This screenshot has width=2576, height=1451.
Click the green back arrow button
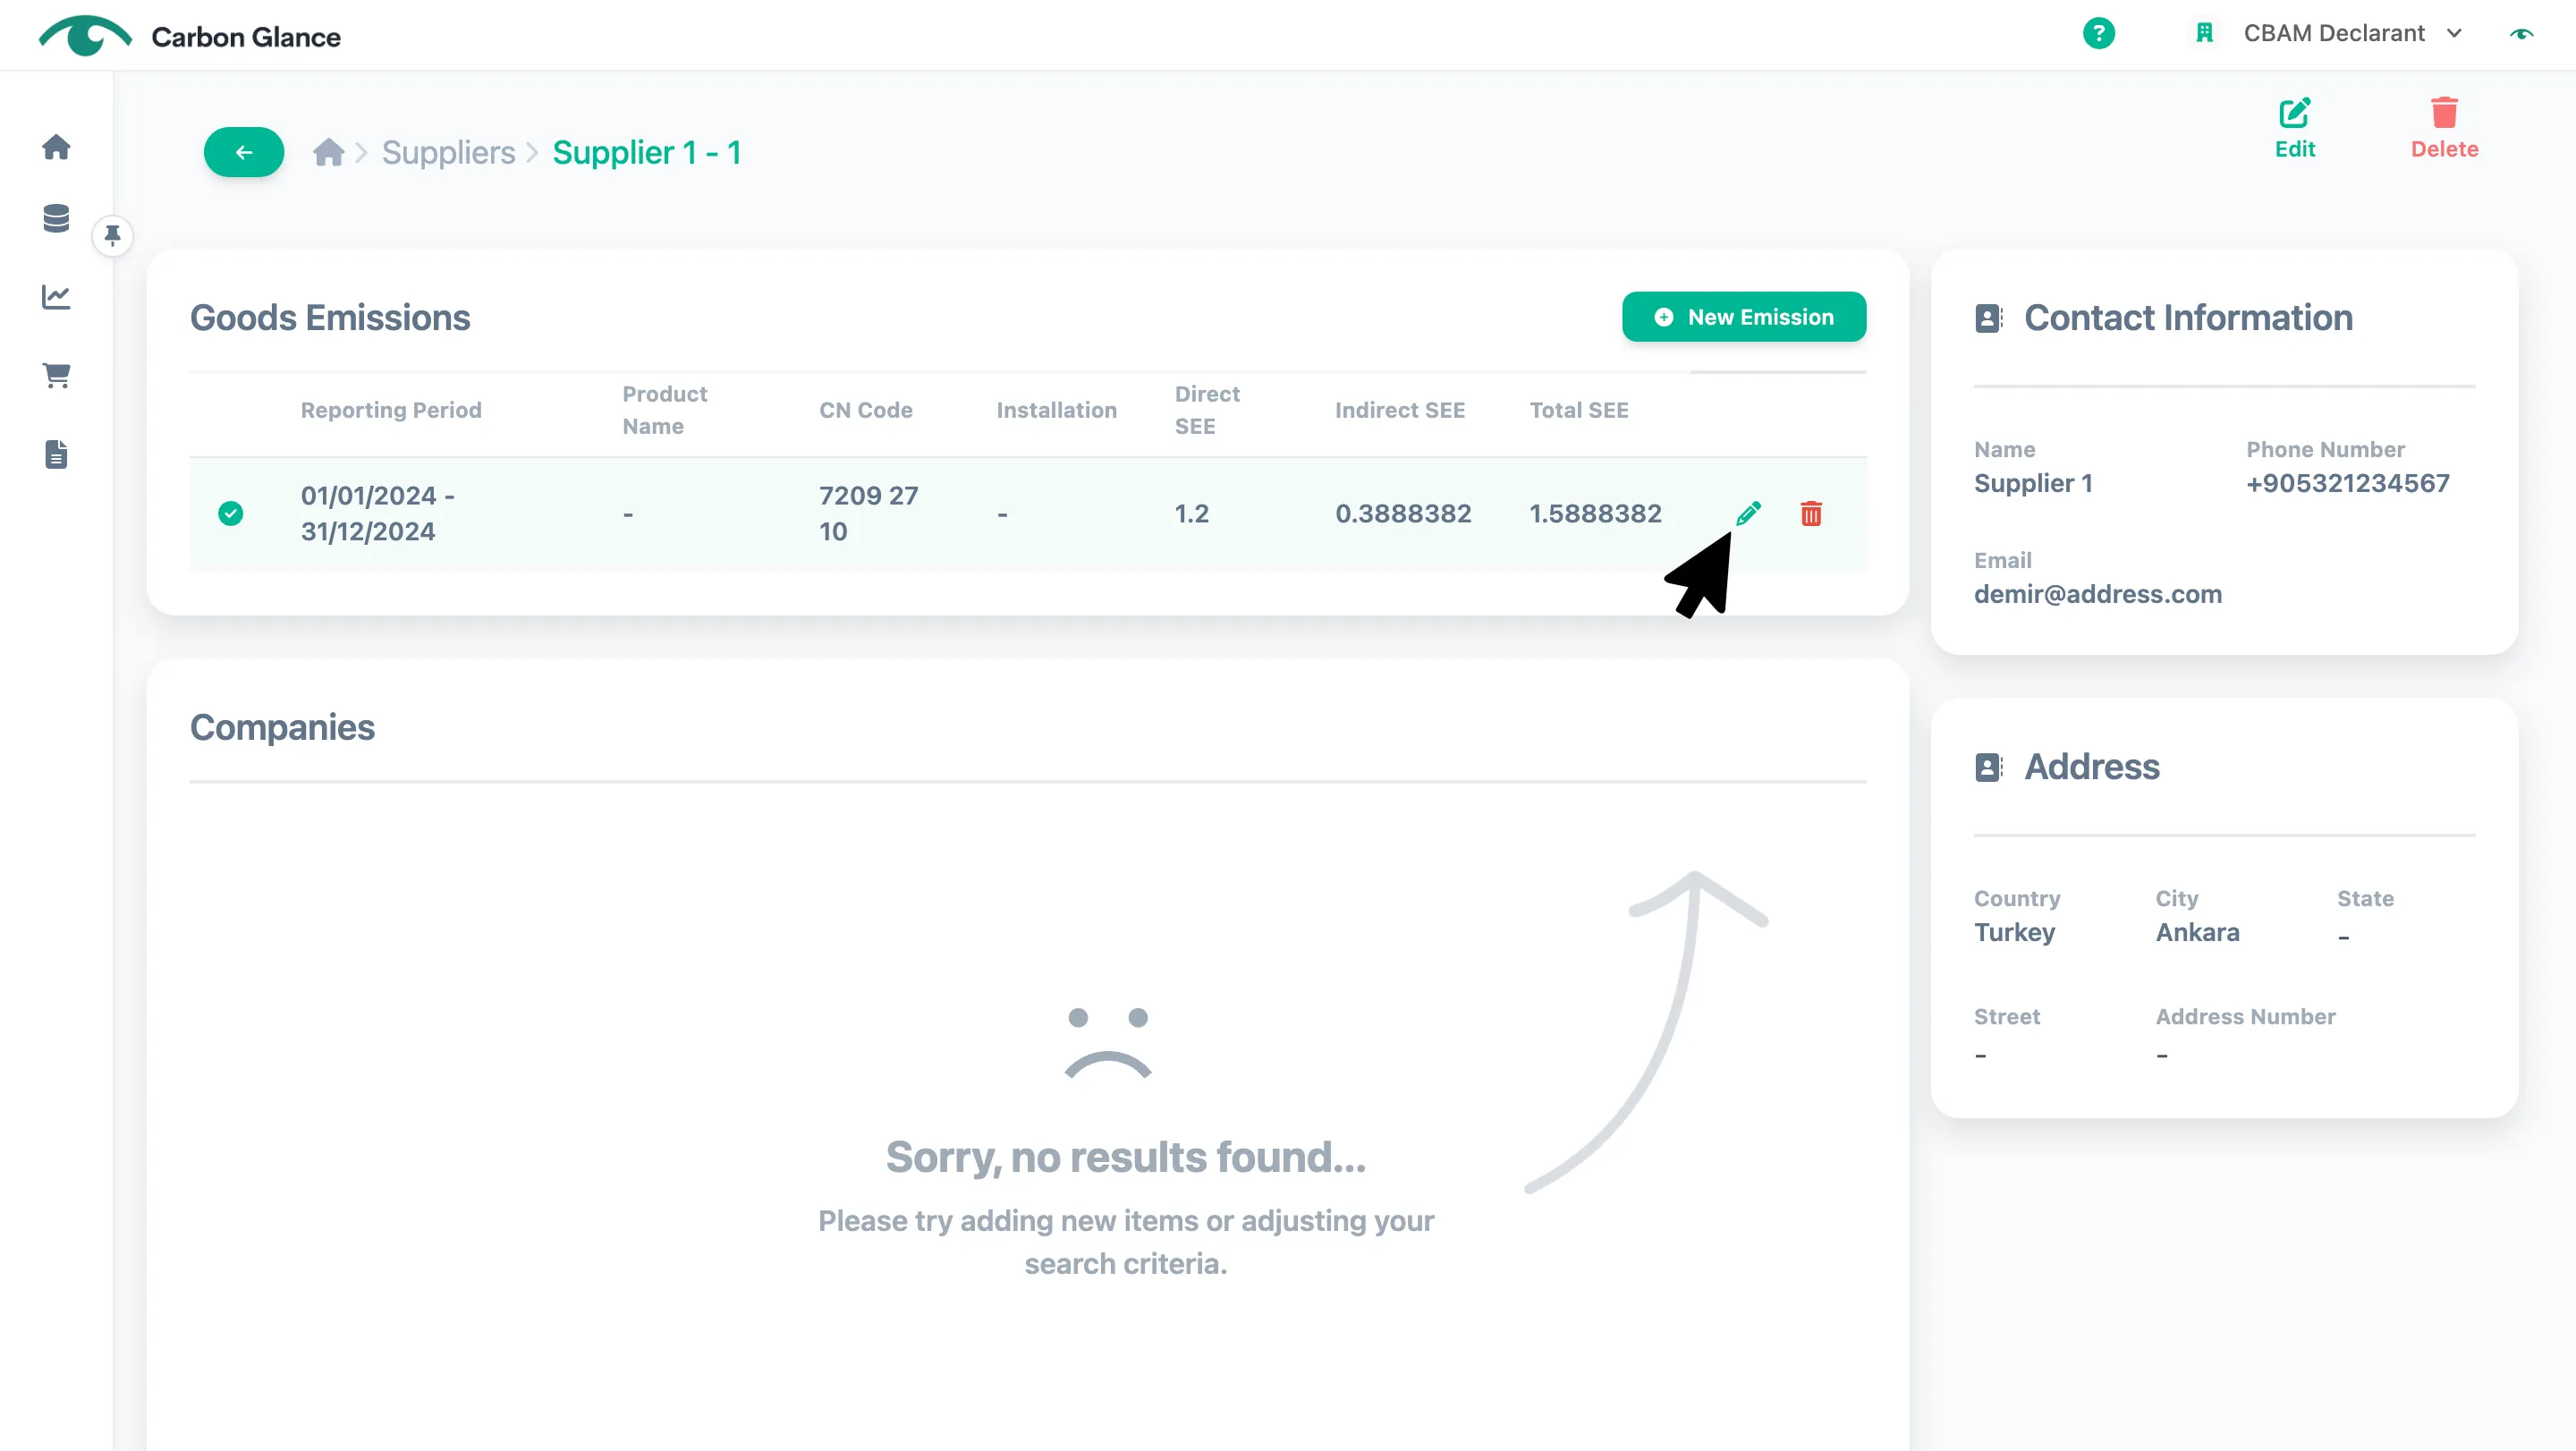coord(244,152)
